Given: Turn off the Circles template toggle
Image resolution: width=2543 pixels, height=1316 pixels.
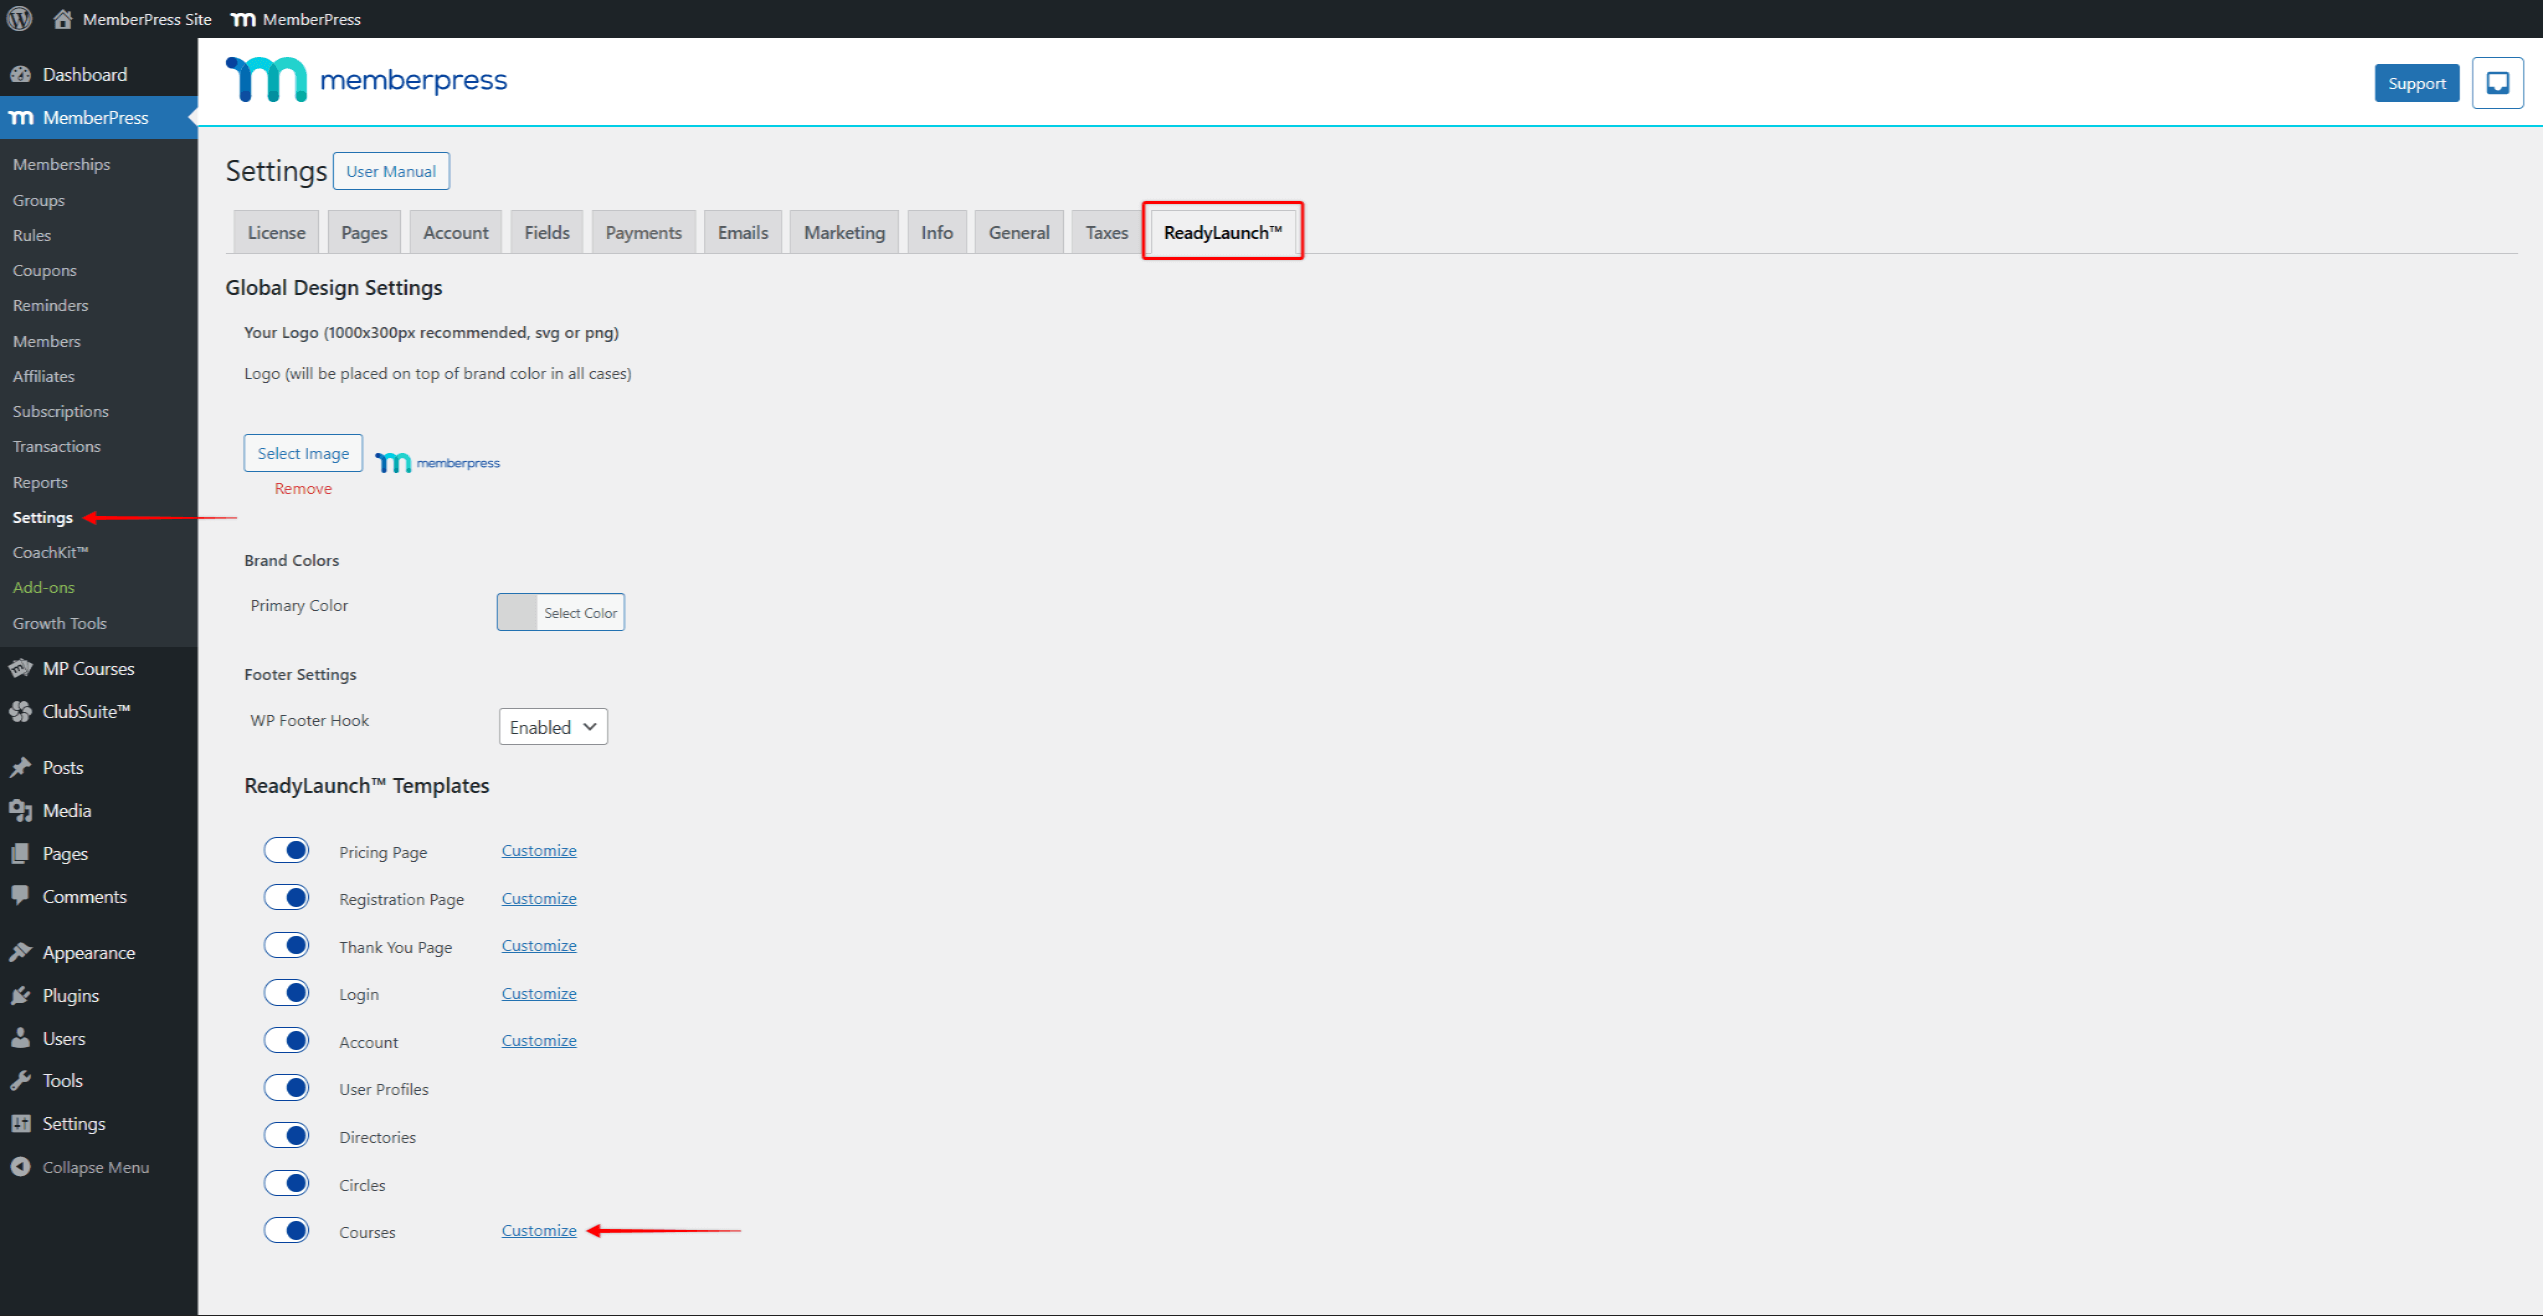Looking at the screenshot, I should [x=287, y=1182].
